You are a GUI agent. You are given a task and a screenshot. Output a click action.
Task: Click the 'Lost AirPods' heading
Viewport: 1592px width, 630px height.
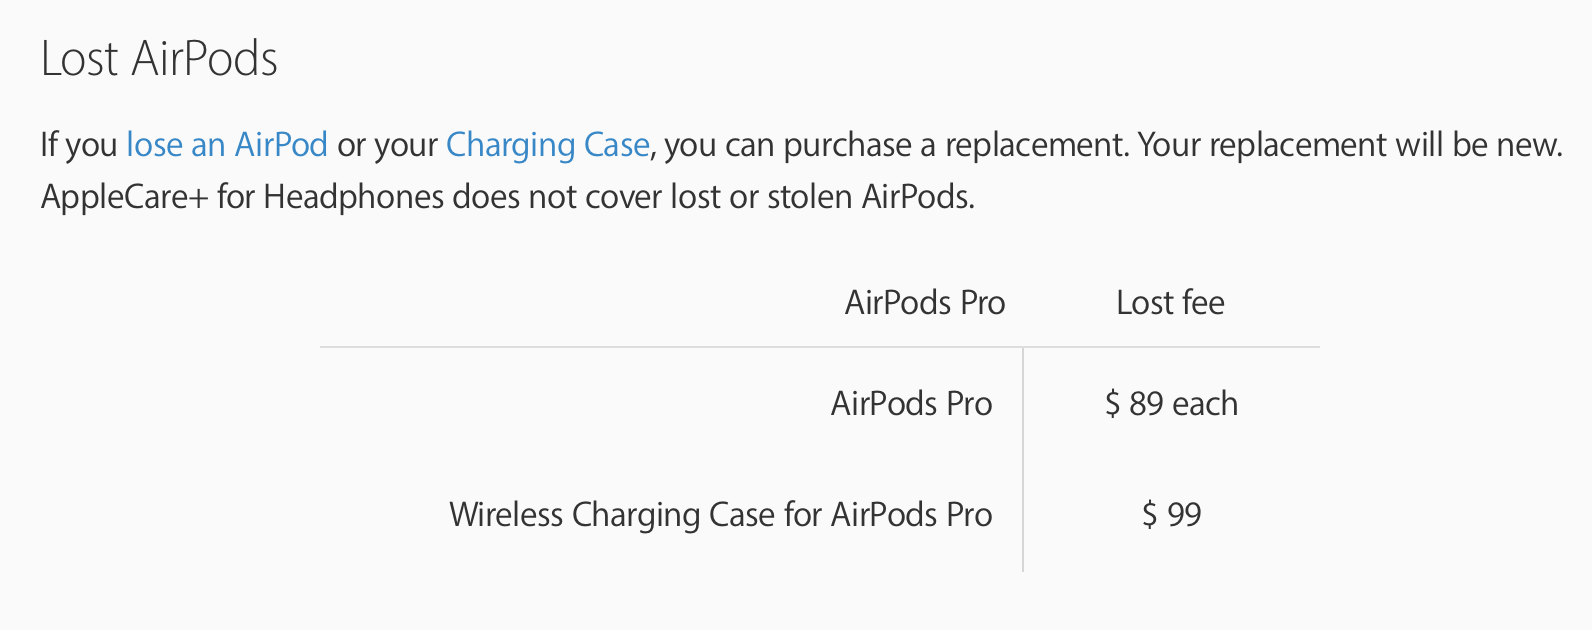pos(159,59)
